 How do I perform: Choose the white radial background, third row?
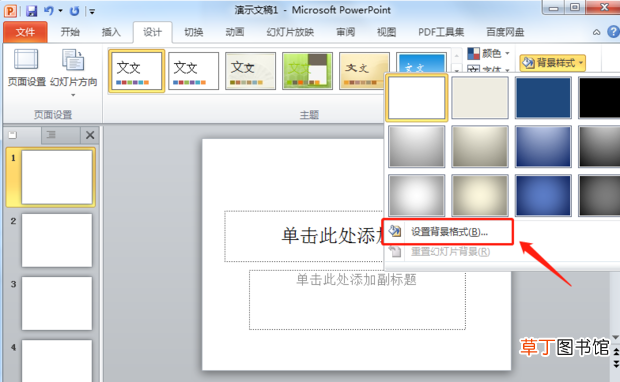[417, 195]
